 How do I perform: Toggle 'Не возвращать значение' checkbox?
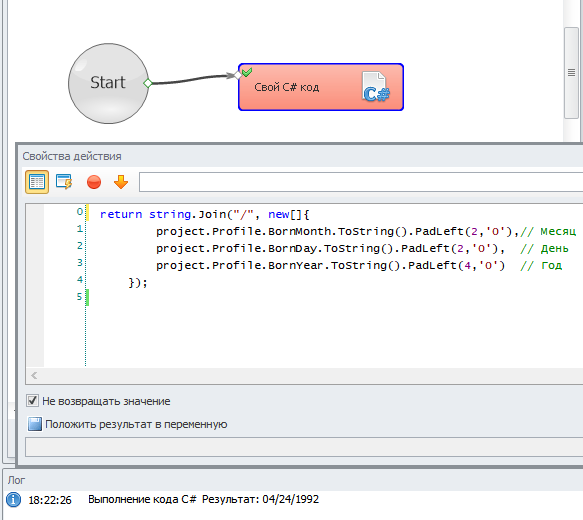(x=32, y=401)
